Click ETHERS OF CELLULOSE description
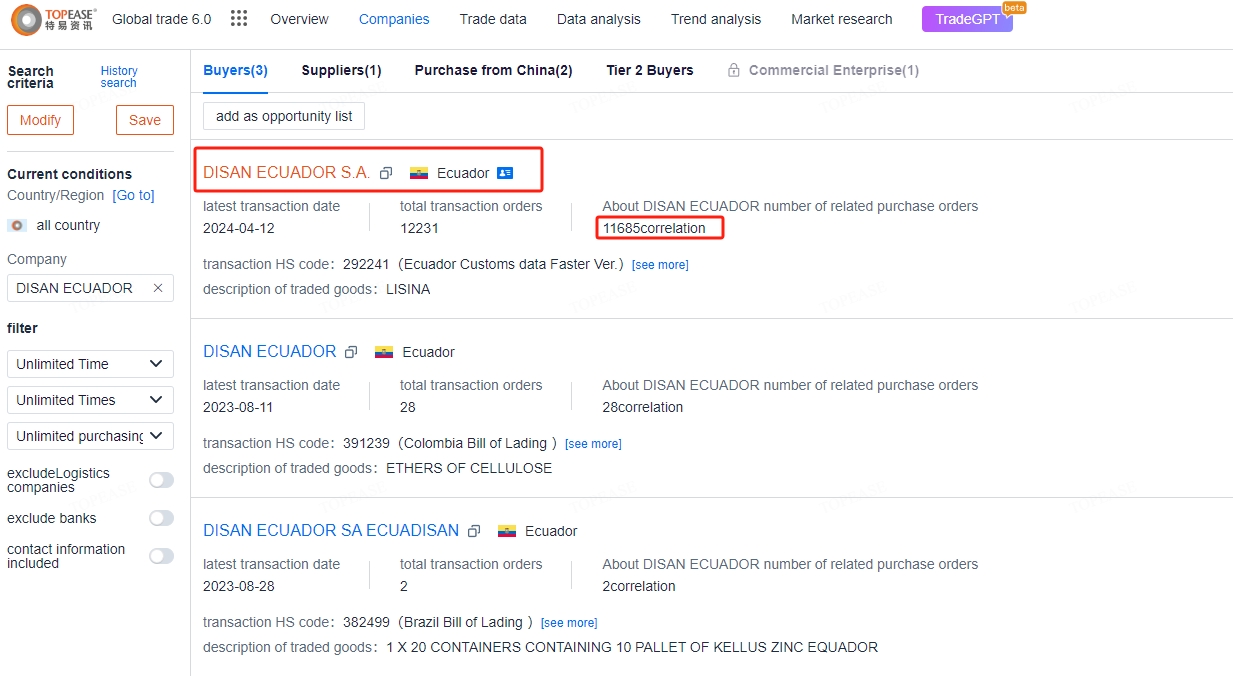 coord(469,468)
